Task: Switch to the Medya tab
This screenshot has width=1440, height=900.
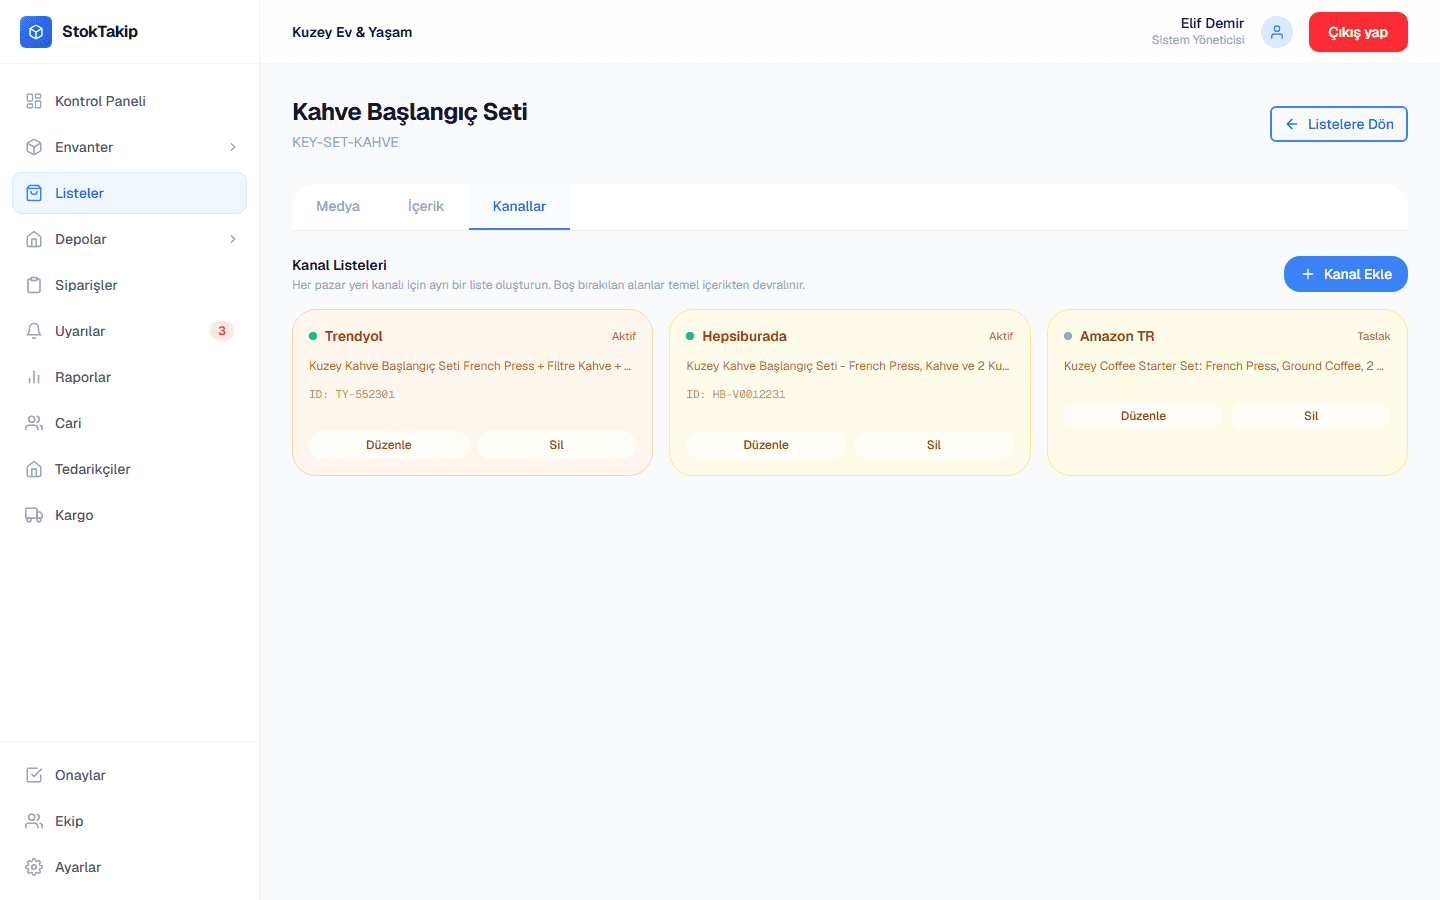Action: [x=338, y=206]
